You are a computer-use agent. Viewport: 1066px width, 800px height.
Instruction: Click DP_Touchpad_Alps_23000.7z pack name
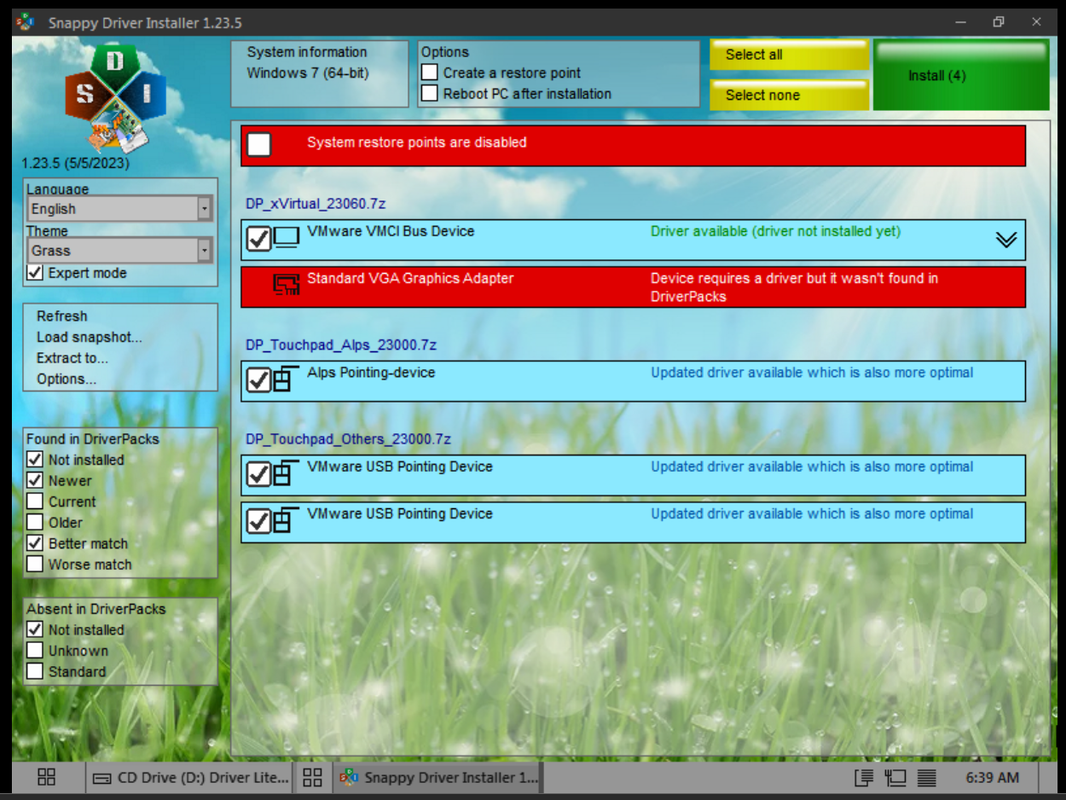tap(341, 345)
